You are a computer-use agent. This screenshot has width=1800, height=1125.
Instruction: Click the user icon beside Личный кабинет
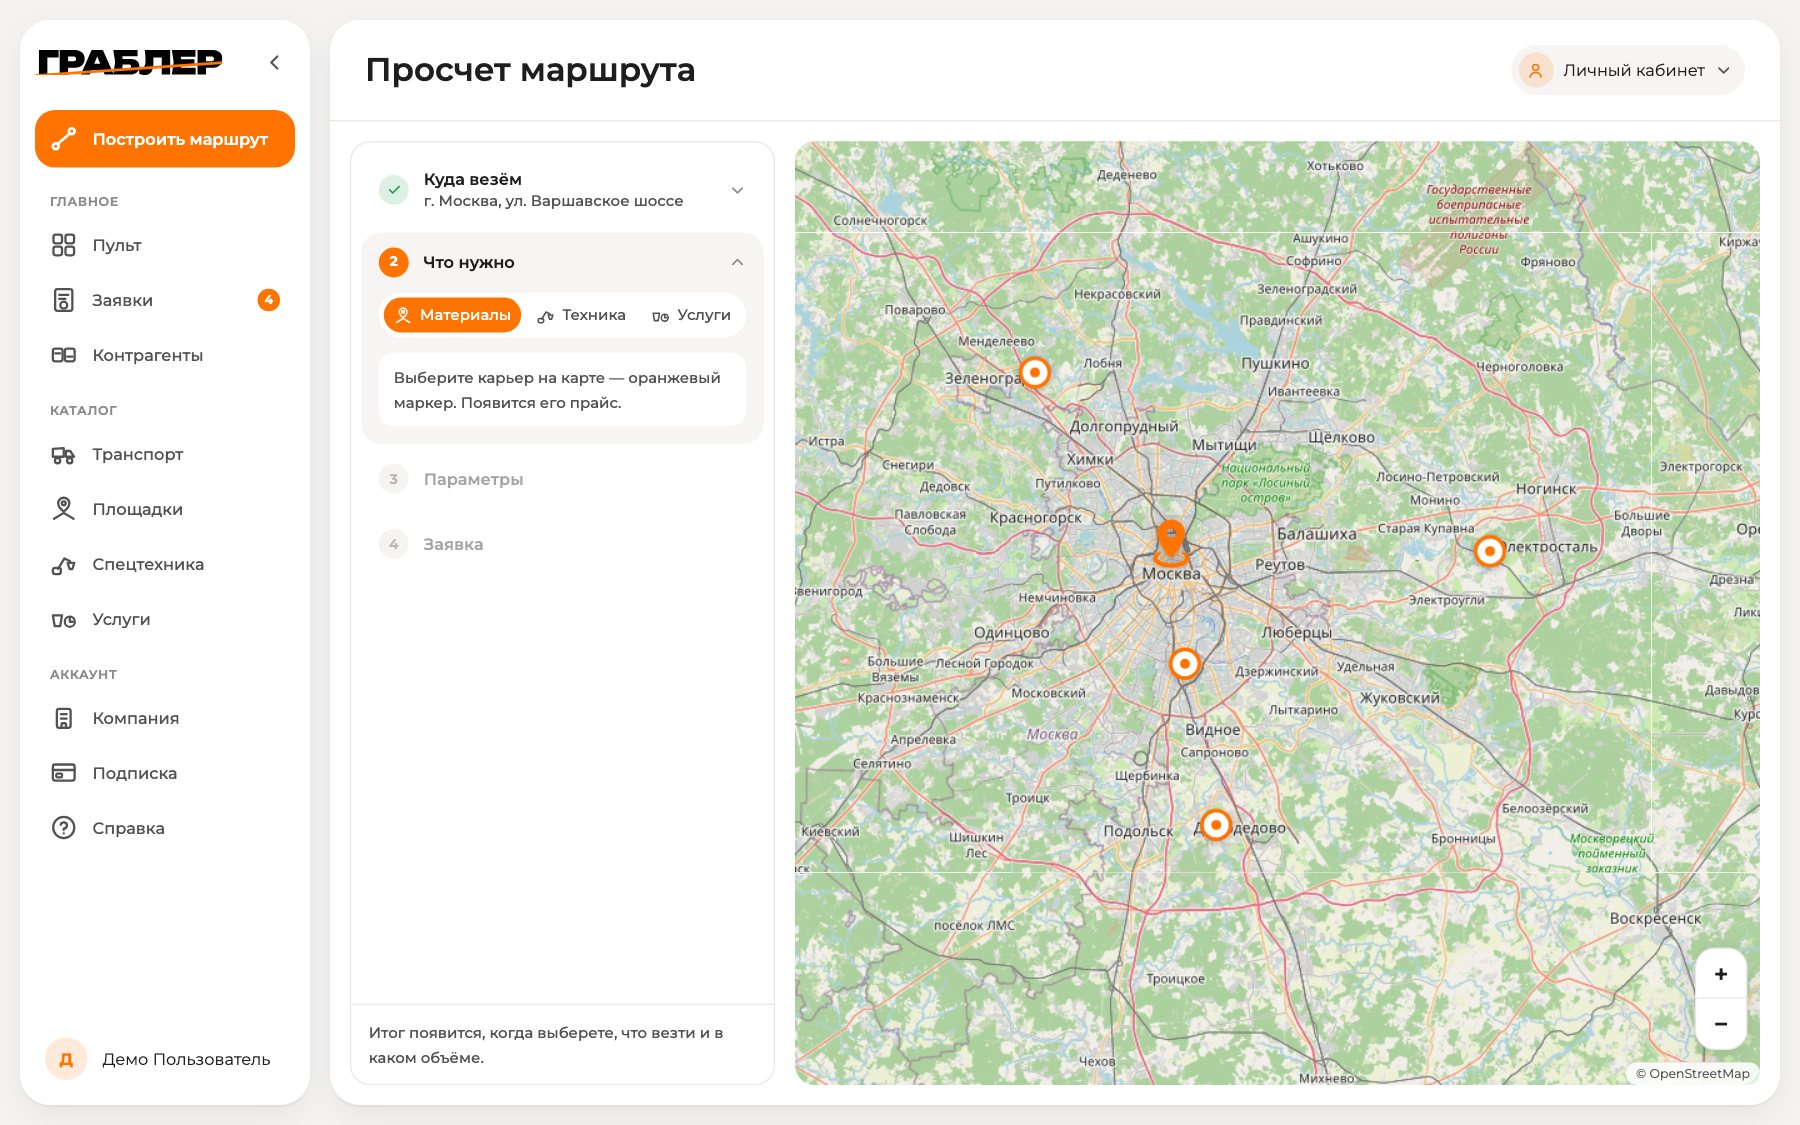click(1535, 70)
